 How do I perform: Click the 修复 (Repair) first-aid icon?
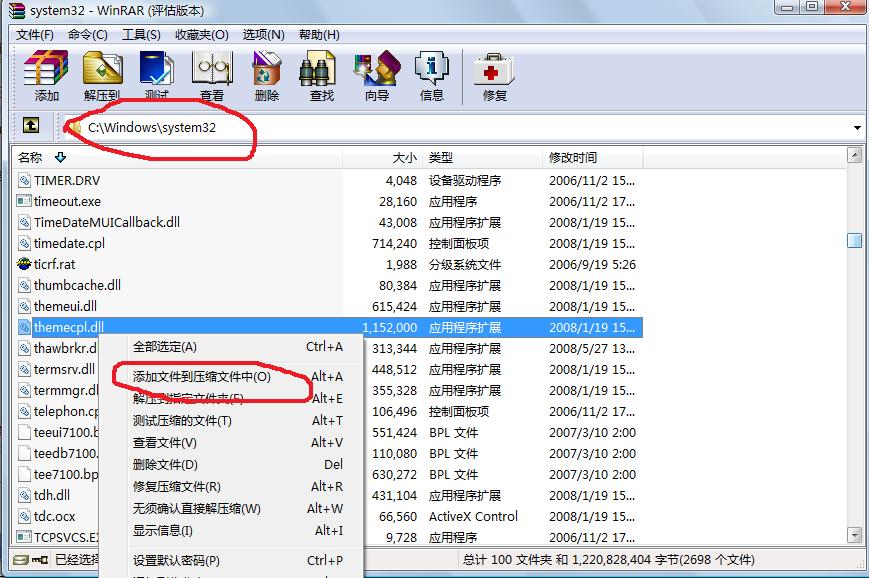pyautogui.click(x=494, y=69)
